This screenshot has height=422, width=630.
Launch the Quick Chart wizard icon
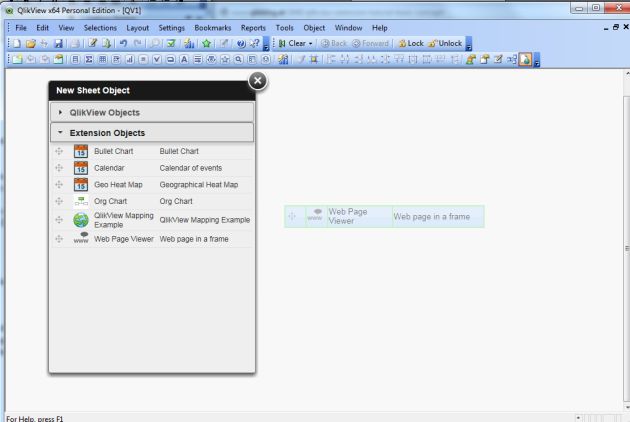(x=189, y=43)
